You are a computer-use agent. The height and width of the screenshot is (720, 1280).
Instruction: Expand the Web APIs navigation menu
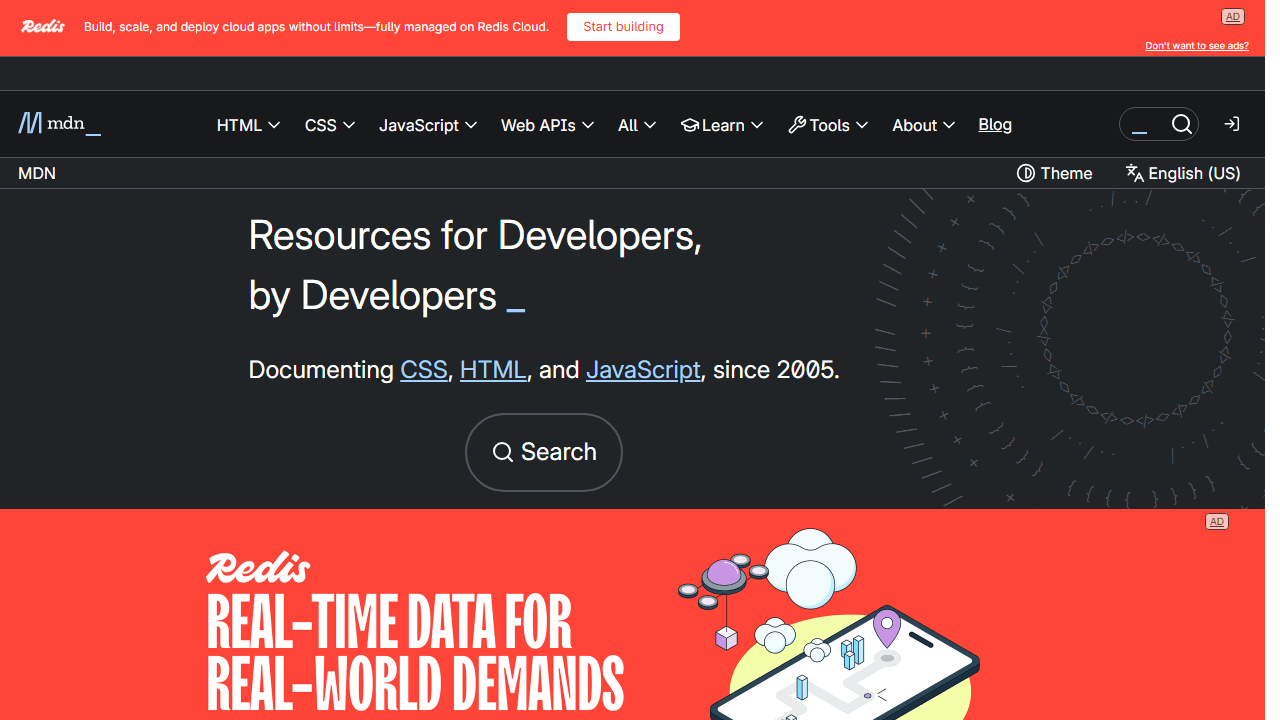pyautogui.click(x=548, y=125)
